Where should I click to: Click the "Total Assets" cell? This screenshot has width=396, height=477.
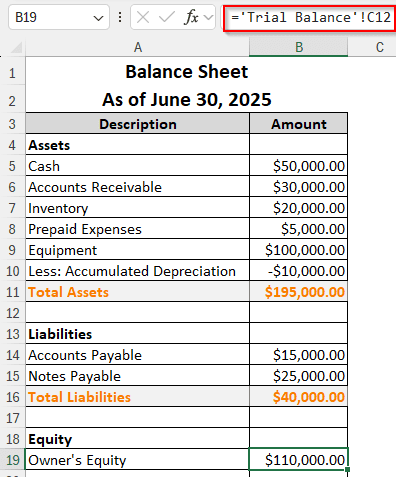click(138, 292)
